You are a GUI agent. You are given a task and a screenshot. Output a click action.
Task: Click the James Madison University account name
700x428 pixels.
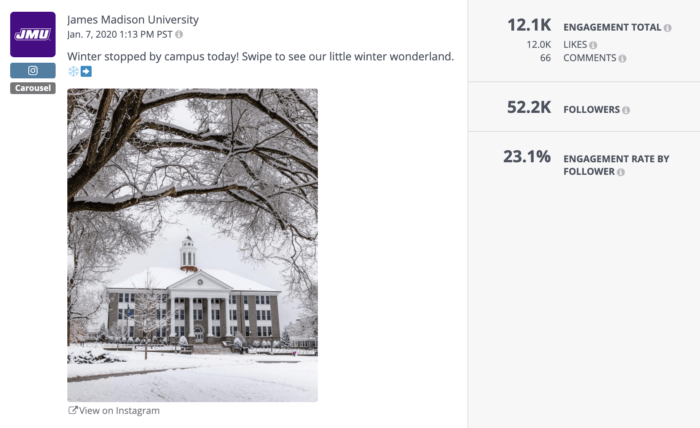133,20
